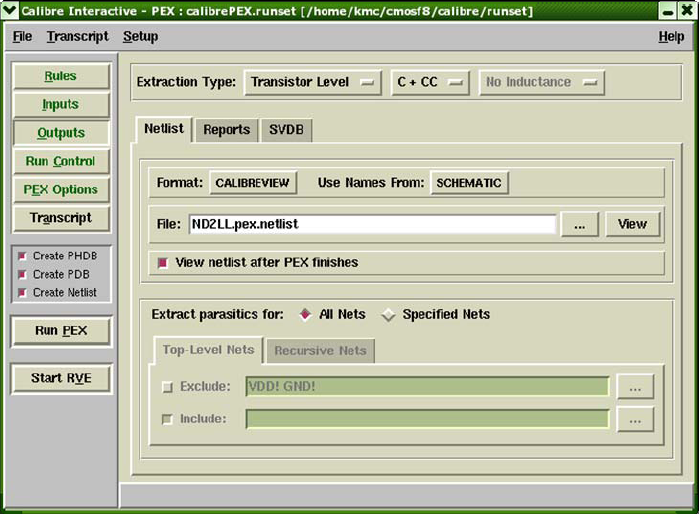Browse for netlist file with ... button
Image resolution: width=699 pixels, height=514 pixels.
(x=580, y=224)
